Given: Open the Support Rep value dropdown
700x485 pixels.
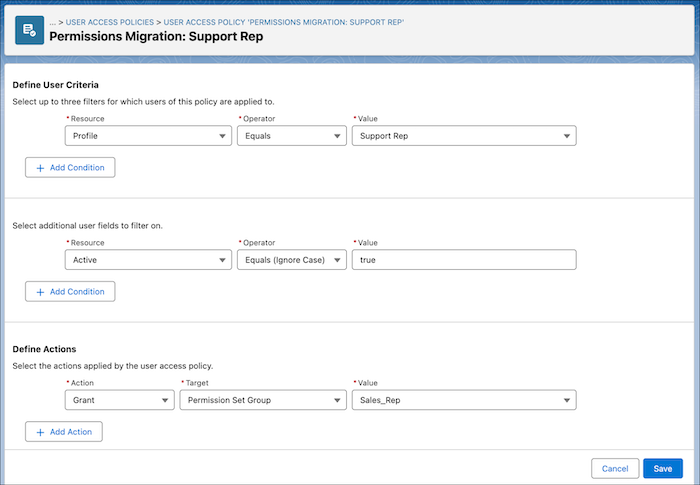Looking at the screenshot, I should pyautogui.click(x=464, y=136).
